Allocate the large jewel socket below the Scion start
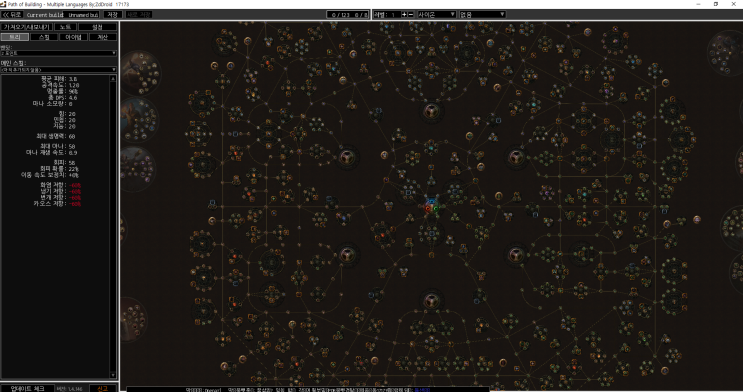Screen dimensions: 743x392 pyautogui.click(x=431, y=300)
